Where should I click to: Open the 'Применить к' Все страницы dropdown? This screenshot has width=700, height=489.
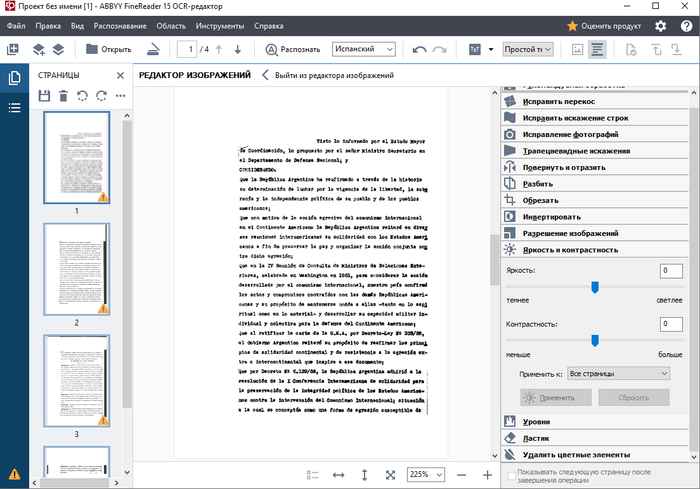[x=617, y=373]
